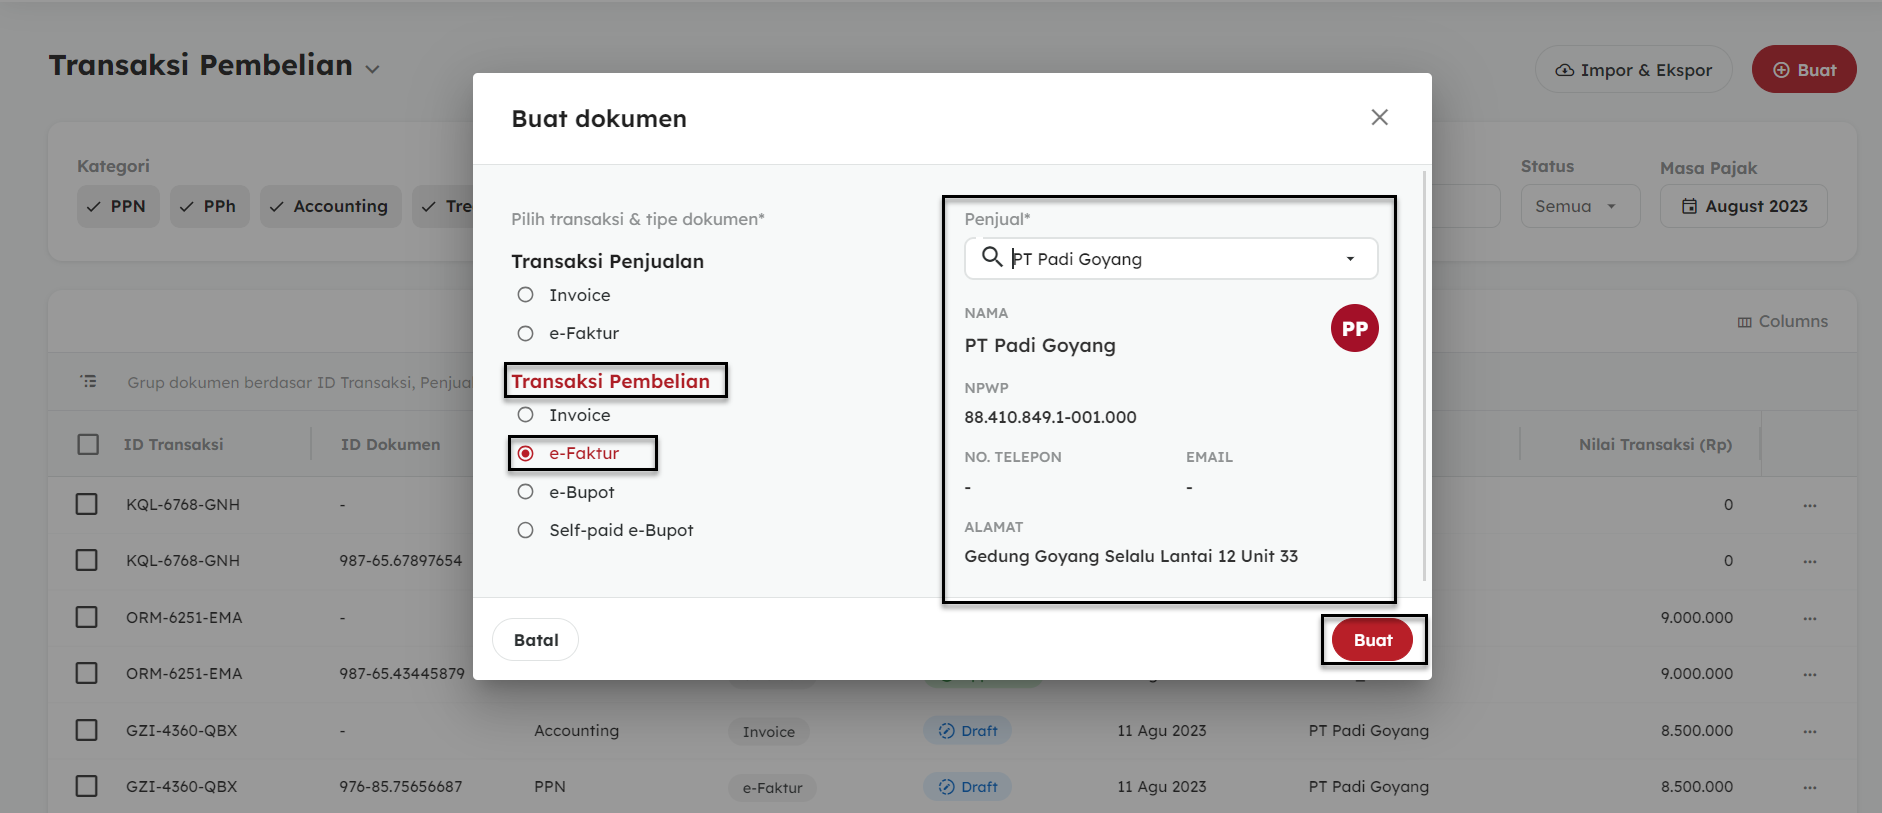Open row menu for ORM-6251-EMA 9.000.000 dashed row
This screenshot has width=1882, height=813.
[x=1809, y=618]
